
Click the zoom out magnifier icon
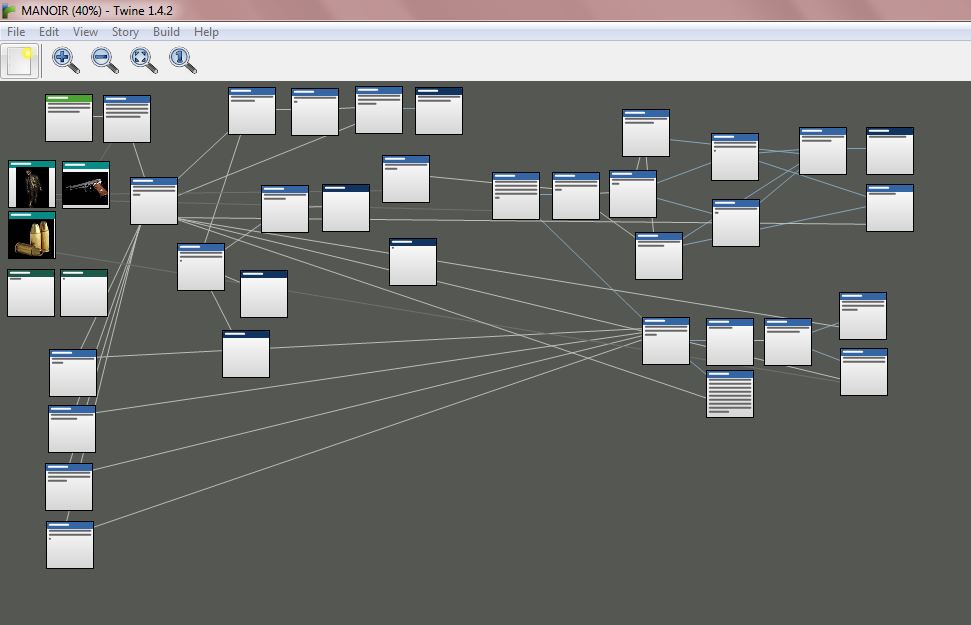(x=104, y=61)
